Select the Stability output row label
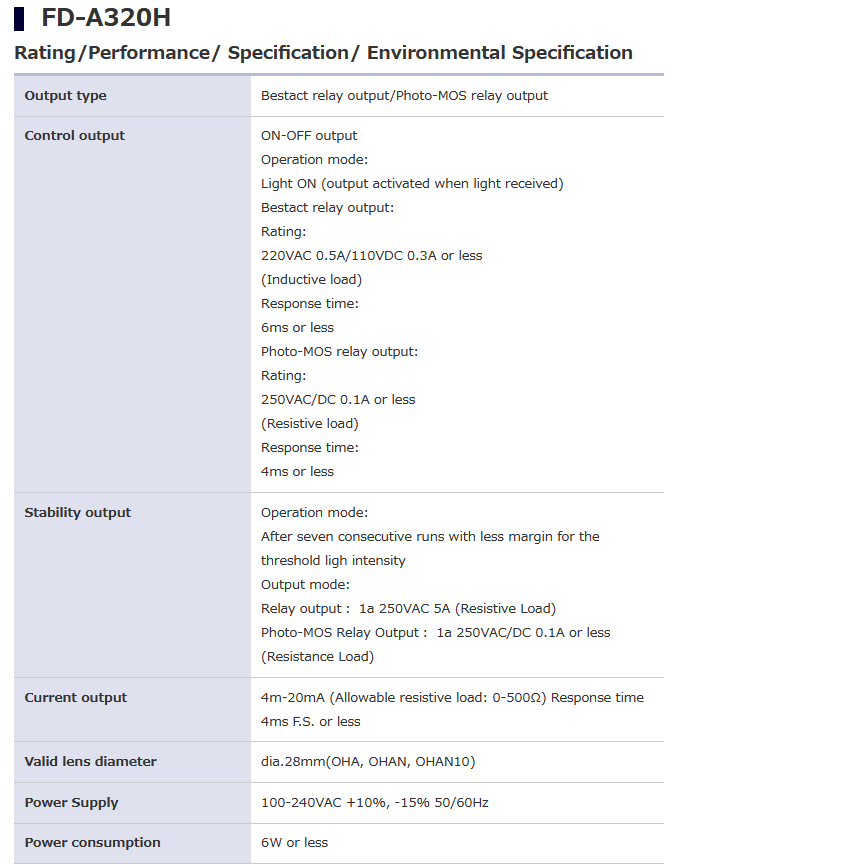 point(78,513)
